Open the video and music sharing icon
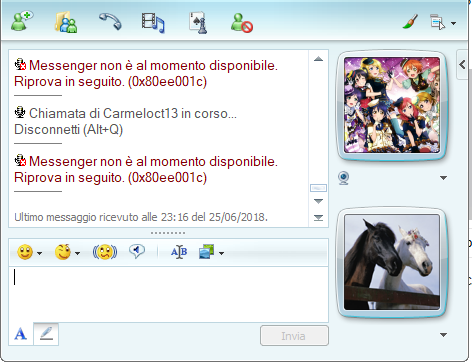This screenshot has width=472, height=362. click(x=153, y=23)
